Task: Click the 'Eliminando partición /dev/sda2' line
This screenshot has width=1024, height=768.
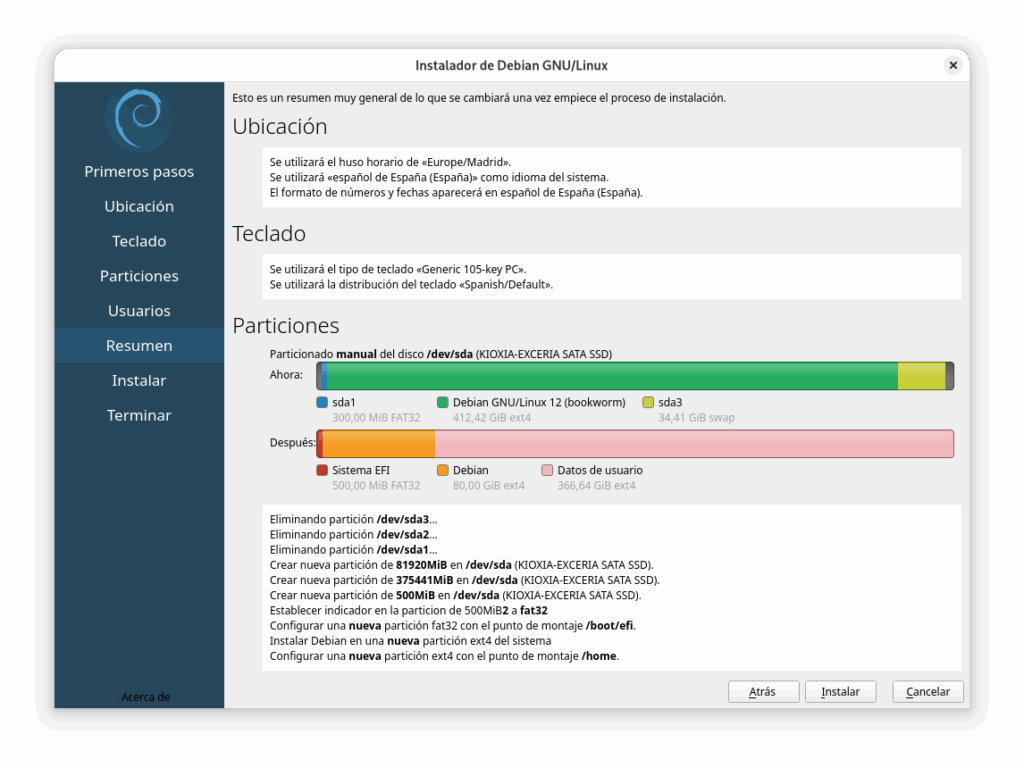Action: [x=353, y=534]
